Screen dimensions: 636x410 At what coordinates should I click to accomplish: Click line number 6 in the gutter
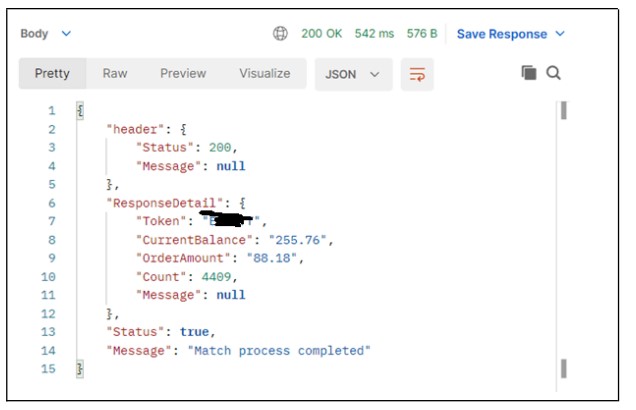(x=51, y=203)
